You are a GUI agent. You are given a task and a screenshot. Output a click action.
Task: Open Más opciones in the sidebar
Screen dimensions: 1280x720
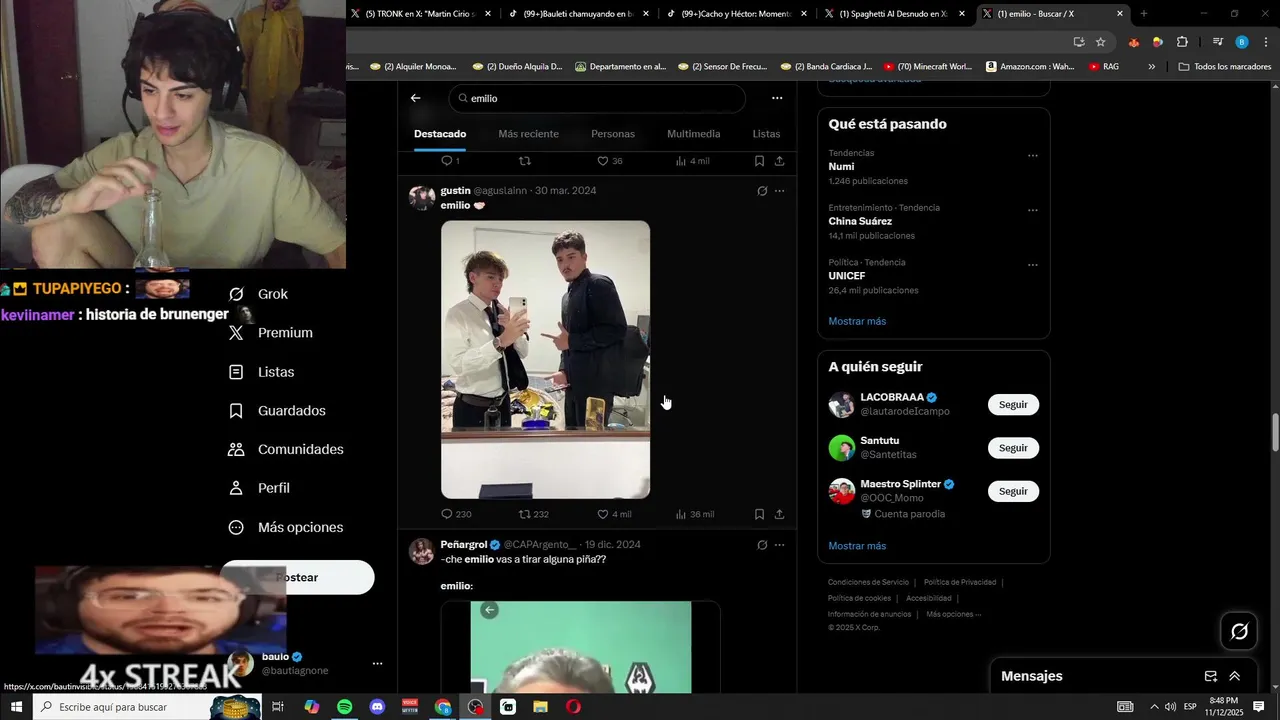(286, 527)
